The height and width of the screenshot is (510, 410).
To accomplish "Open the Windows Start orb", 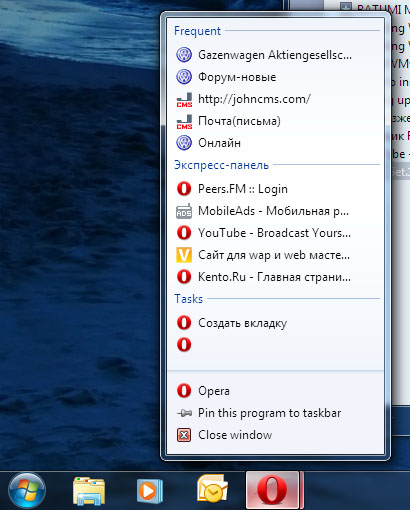I will 27,491.
